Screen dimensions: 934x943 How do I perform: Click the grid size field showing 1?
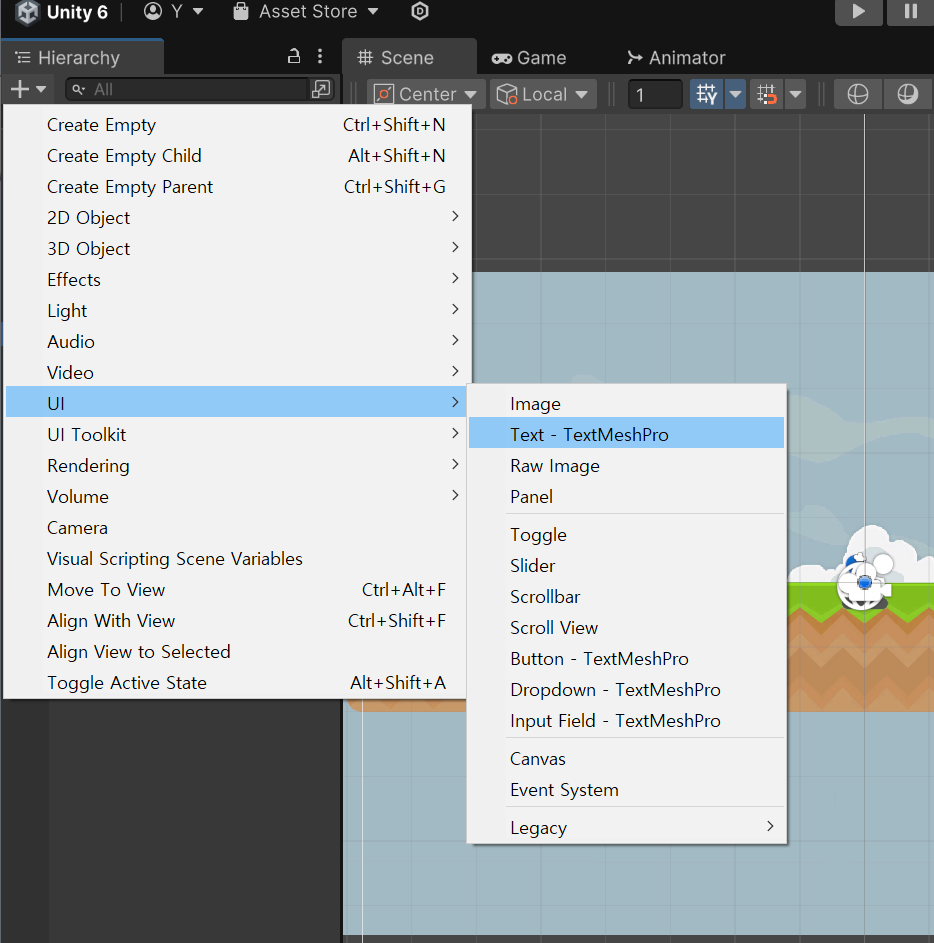(x=655, y=94)
